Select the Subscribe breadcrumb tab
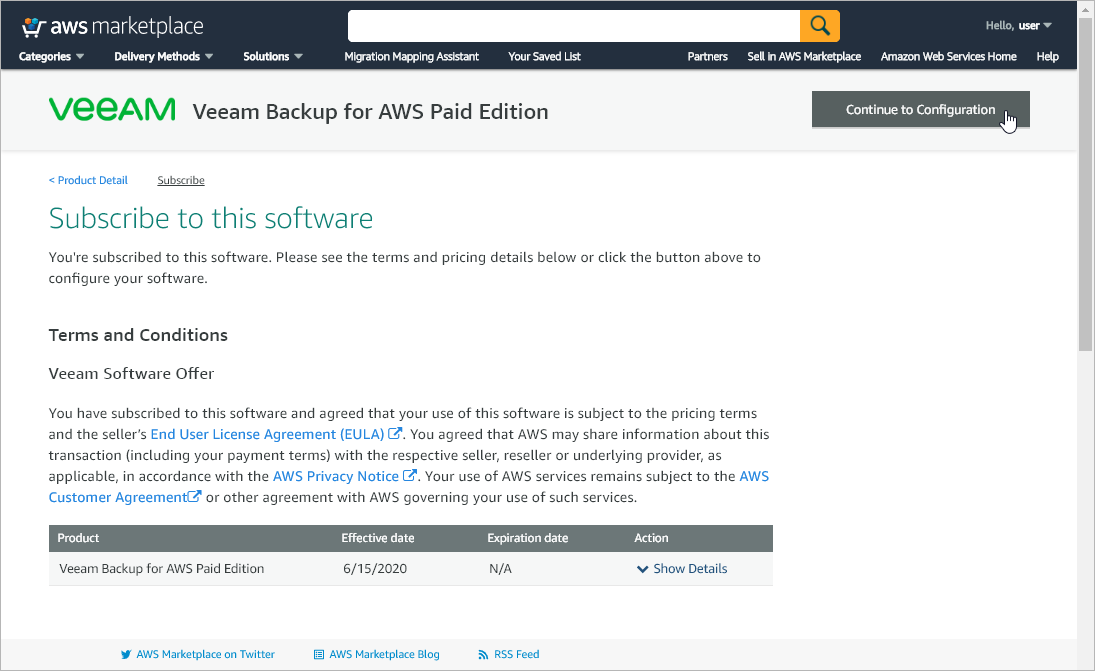This screenshot has height=671, width=1095. click(181, 180)
